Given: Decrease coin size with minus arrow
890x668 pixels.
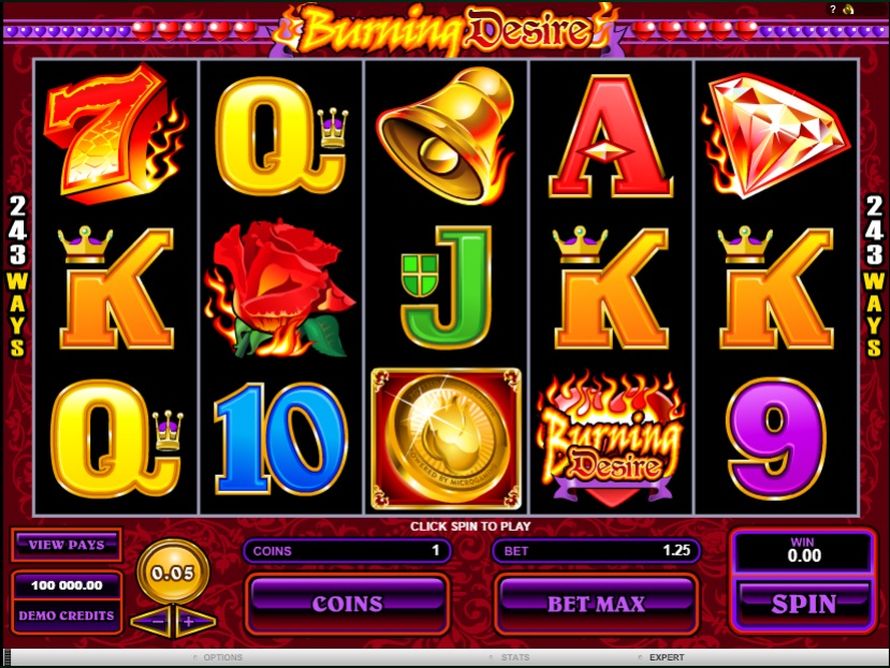Looking at the screenshot, I should tap(154, 621).
